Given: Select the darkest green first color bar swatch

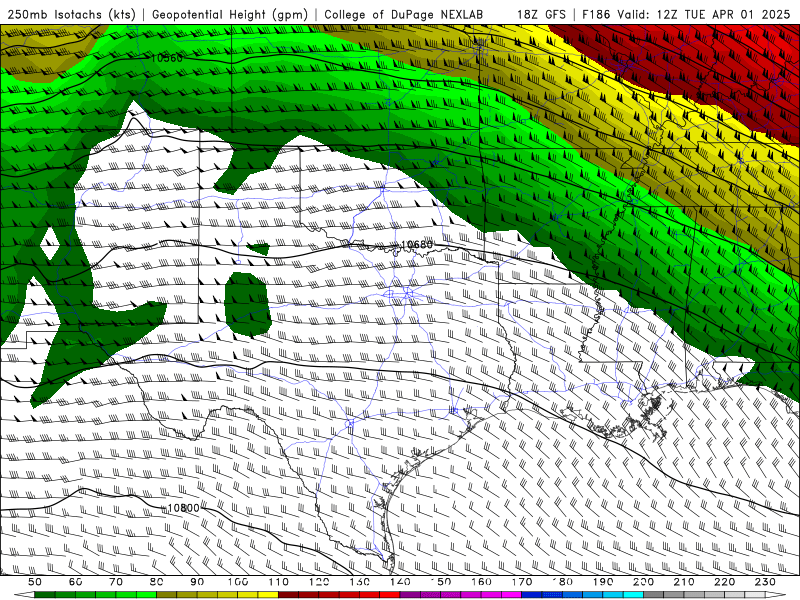Looking at the screenshot, I should coord(45,595).
